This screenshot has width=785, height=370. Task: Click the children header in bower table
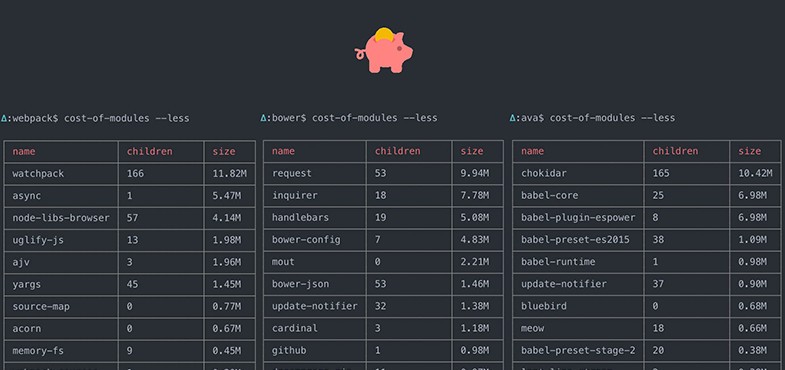click(398, 151)
